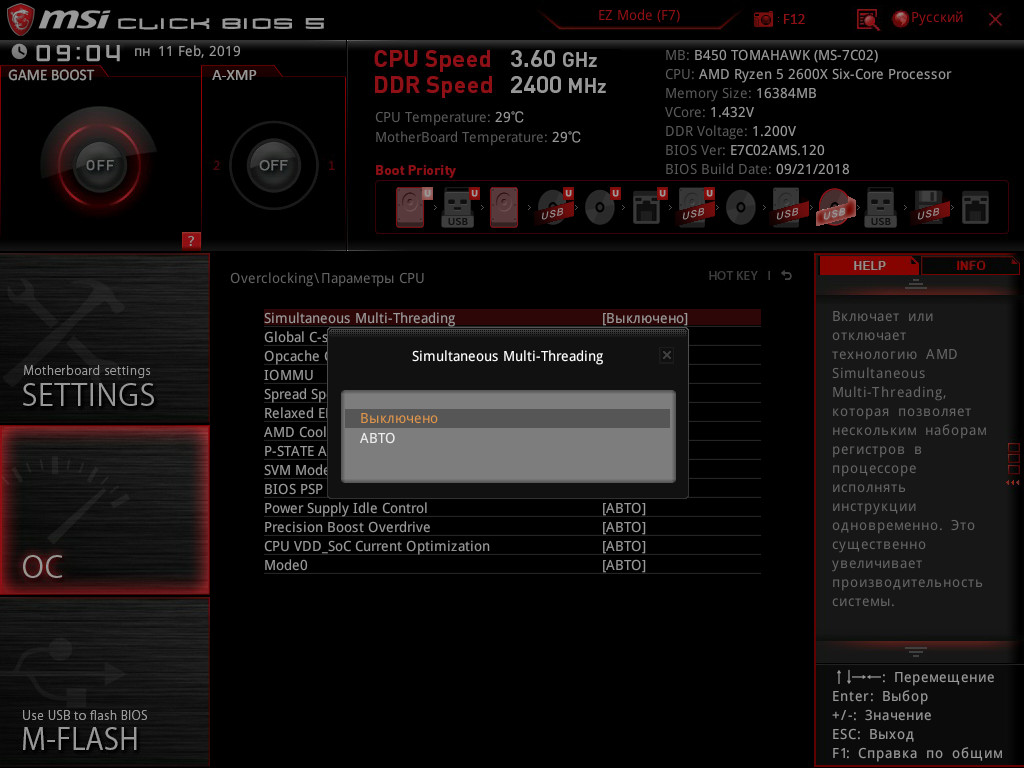Viewport: 1024px width, 768px height.
Task: Select the UEFI CD/DVD boot icon
Action: click(600, 208)
